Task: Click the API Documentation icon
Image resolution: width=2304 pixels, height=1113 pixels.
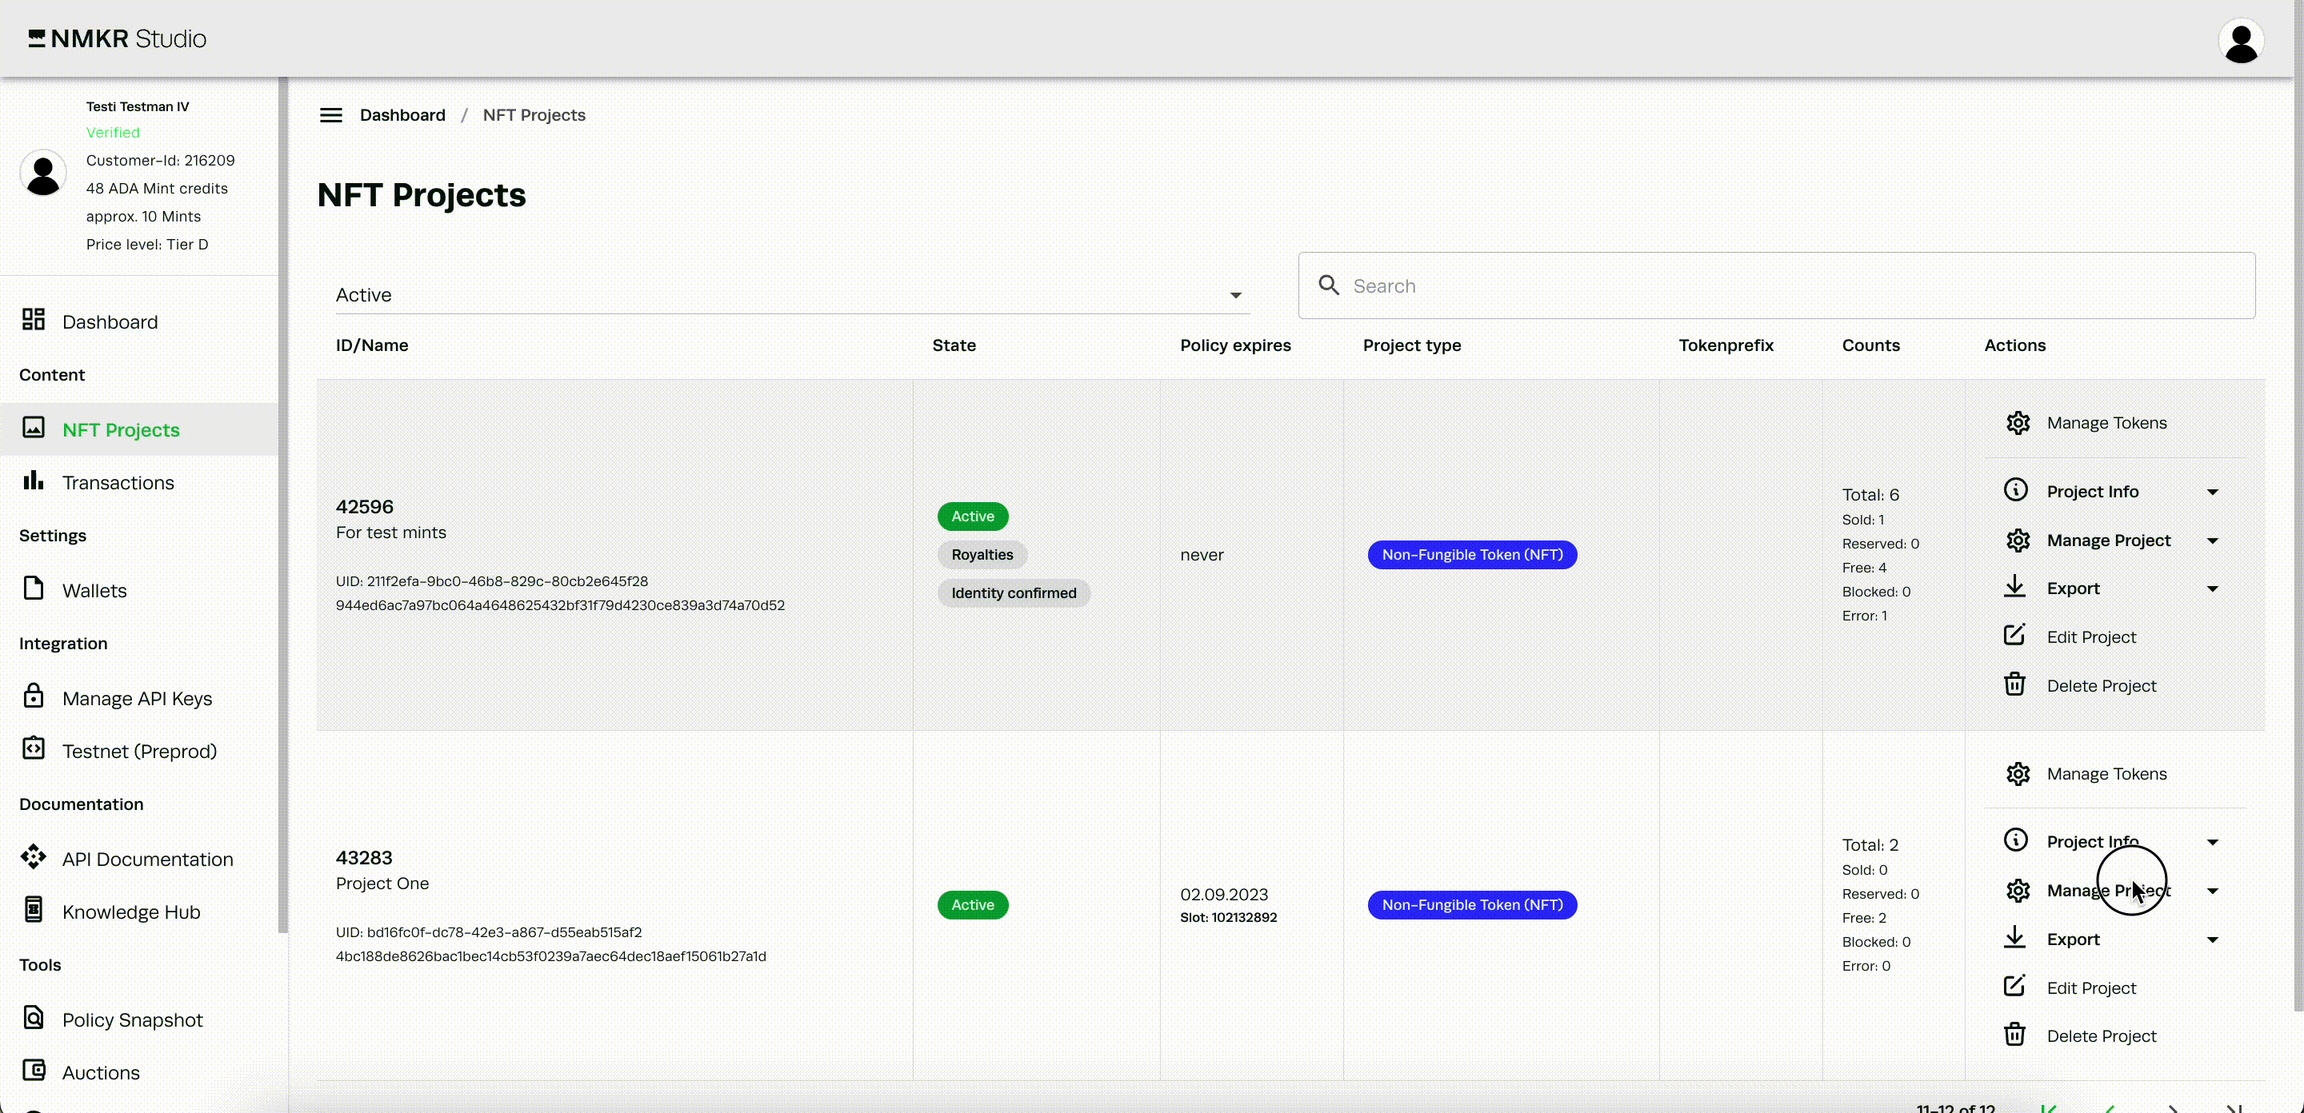Action: tap(34, 857)
